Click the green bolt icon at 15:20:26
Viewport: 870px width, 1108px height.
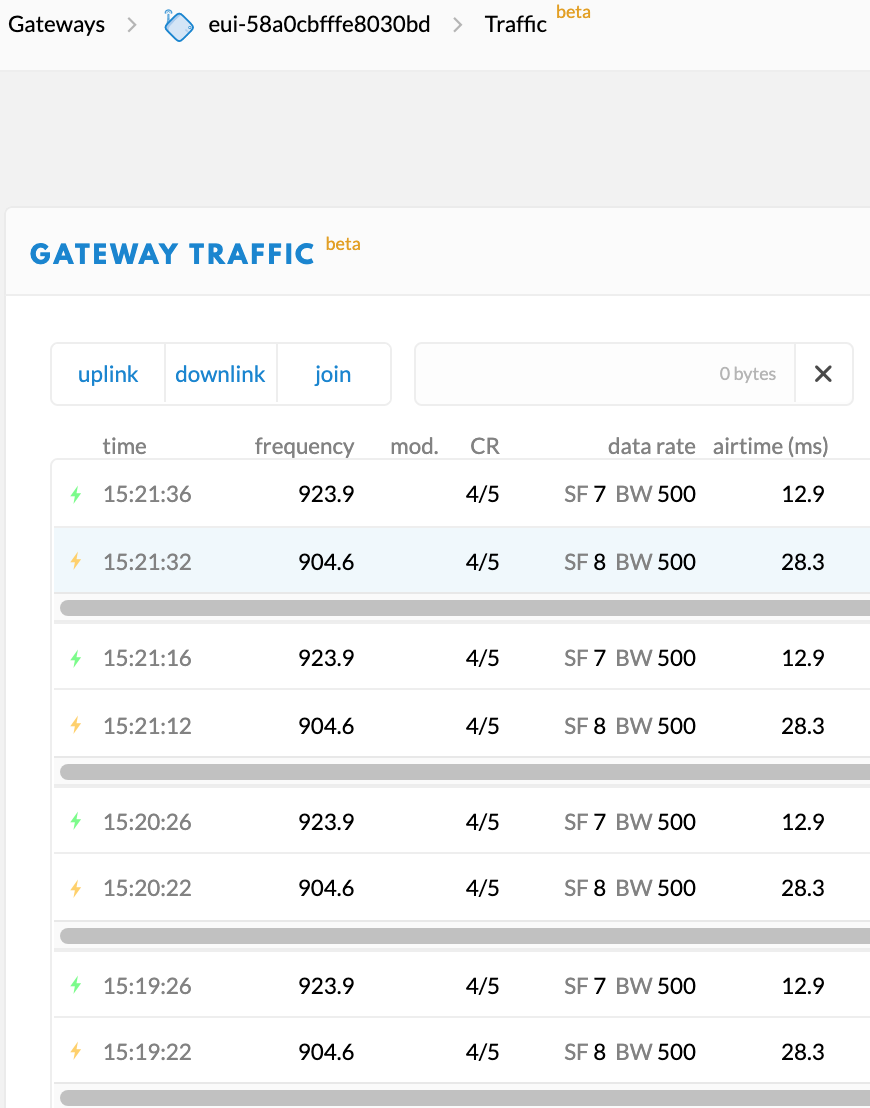[76, 821]
